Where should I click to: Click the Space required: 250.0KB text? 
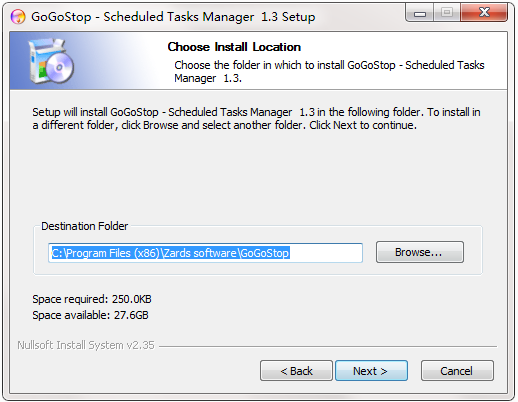92,299
